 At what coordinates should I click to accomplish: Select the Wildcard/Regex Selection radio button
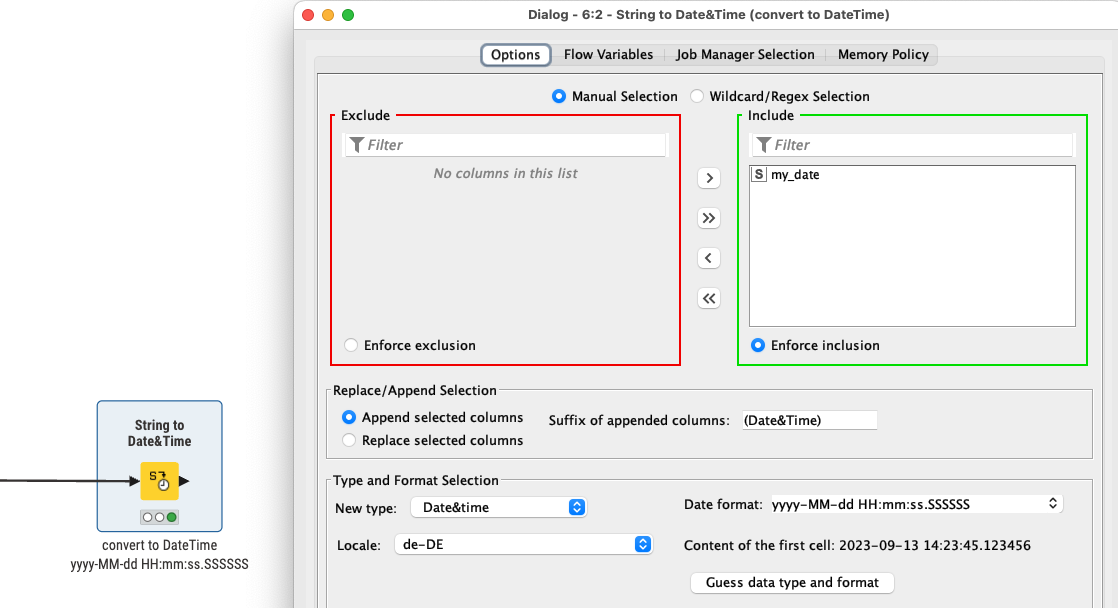coord(697,97)
